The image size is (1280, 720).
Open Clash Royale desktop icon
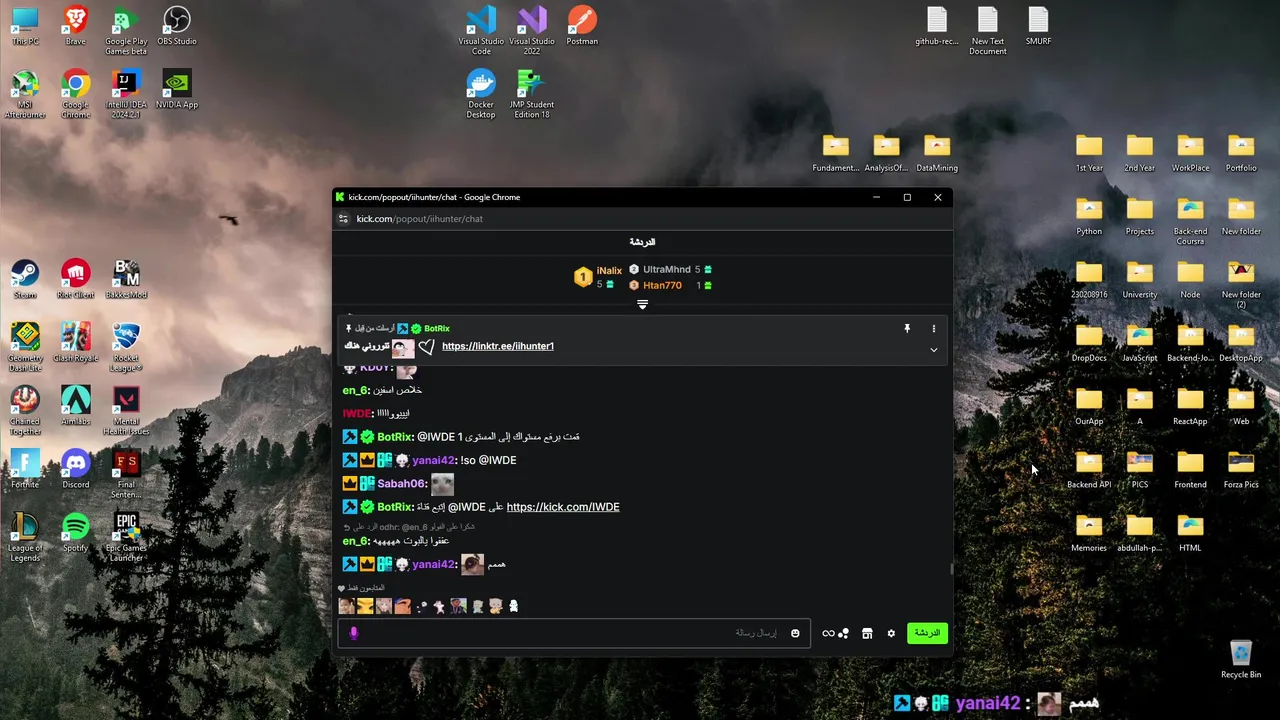click(x=75, y=343)
